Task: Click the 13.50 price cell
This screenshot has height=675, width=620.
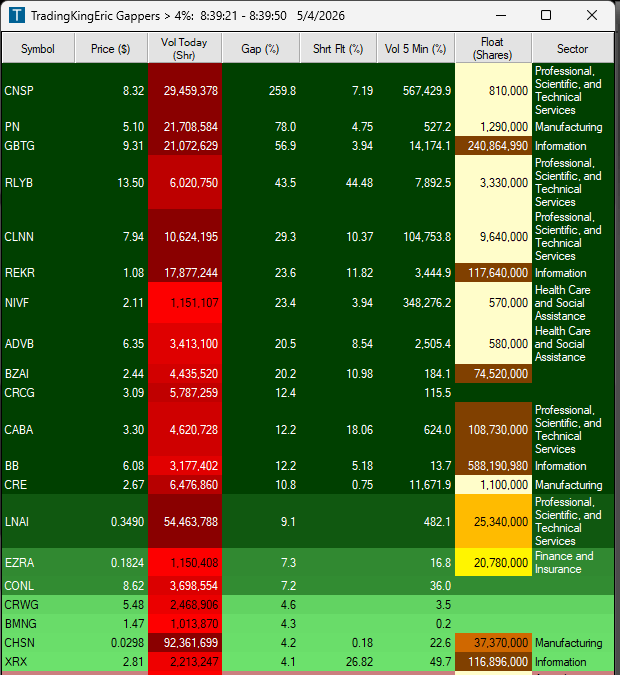Action: (111, 183)
